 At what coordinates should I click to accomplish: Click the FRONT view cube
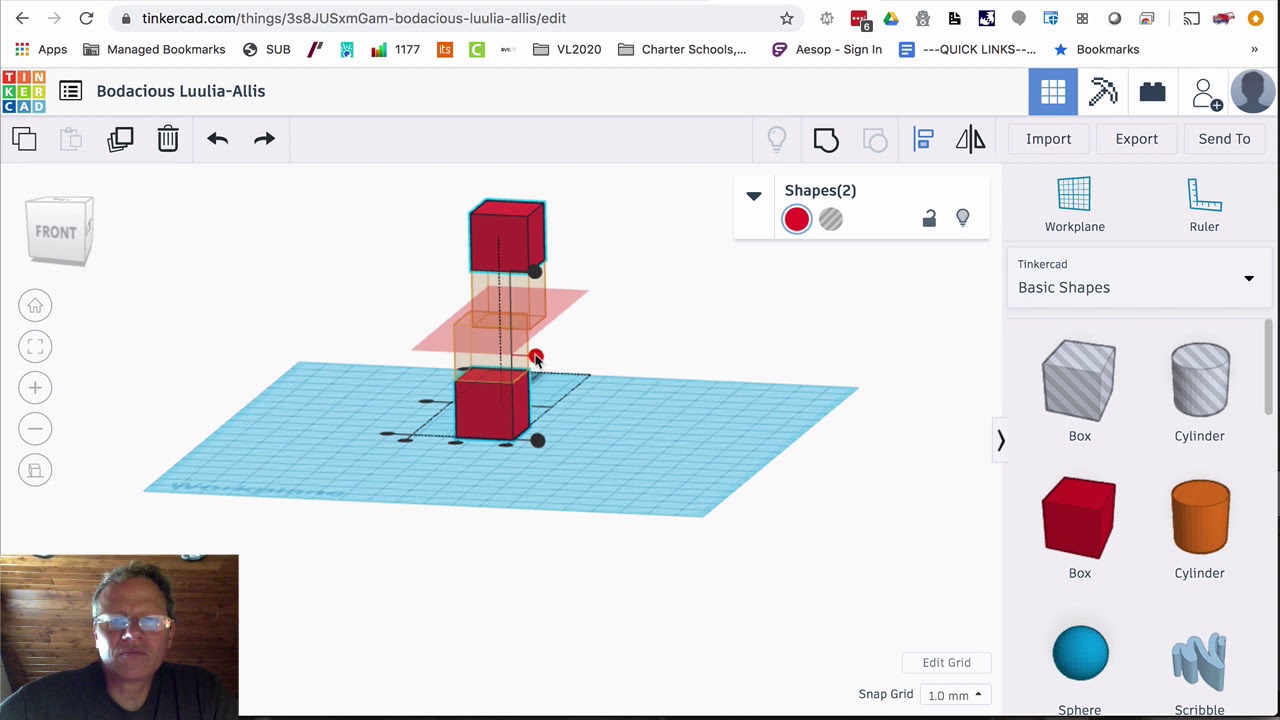[x=59, y=232]
